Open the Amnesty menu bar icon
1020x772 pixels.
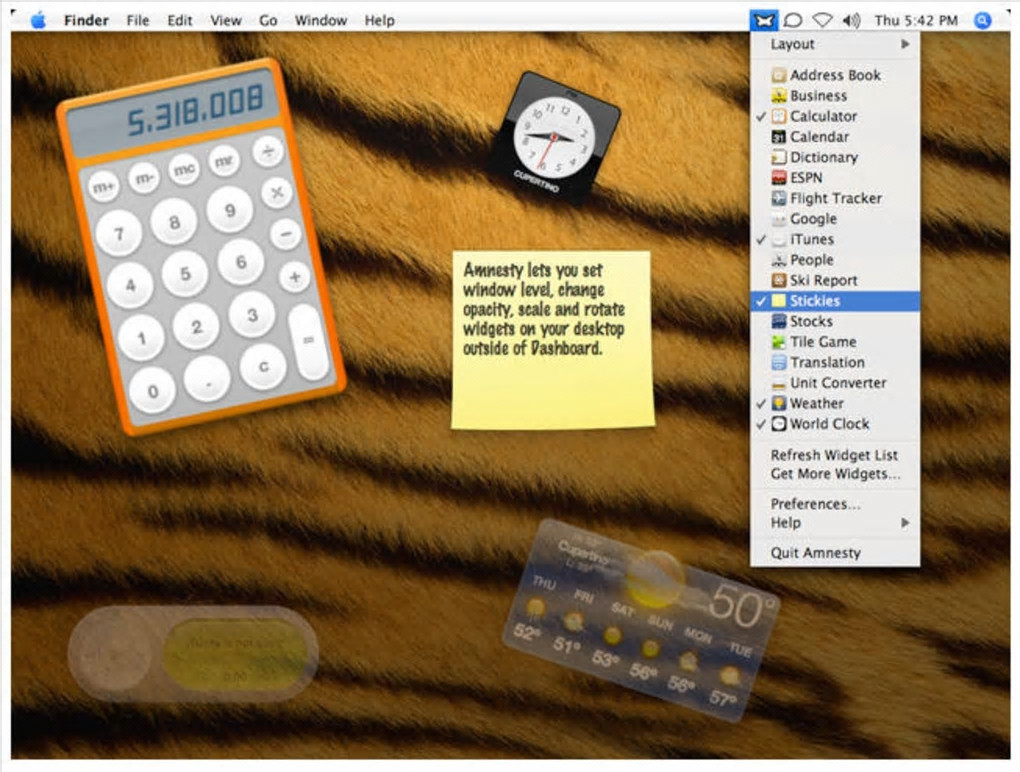764,20
